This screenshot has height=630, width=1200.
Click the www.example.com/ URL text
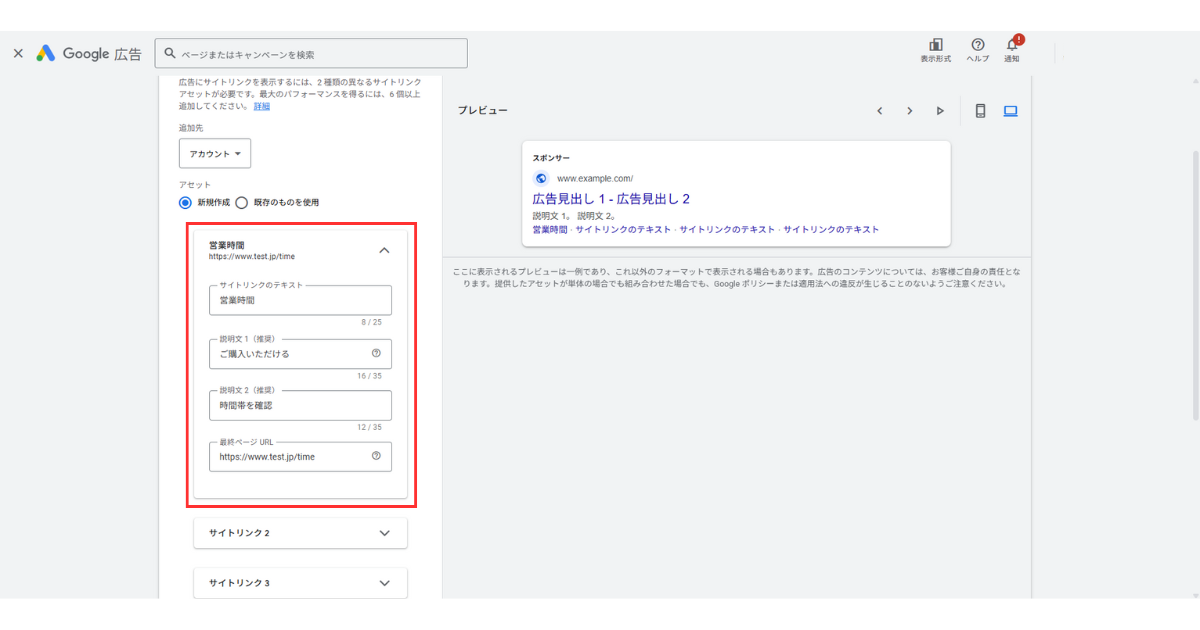pyautogui.click(x=595, y=179)
